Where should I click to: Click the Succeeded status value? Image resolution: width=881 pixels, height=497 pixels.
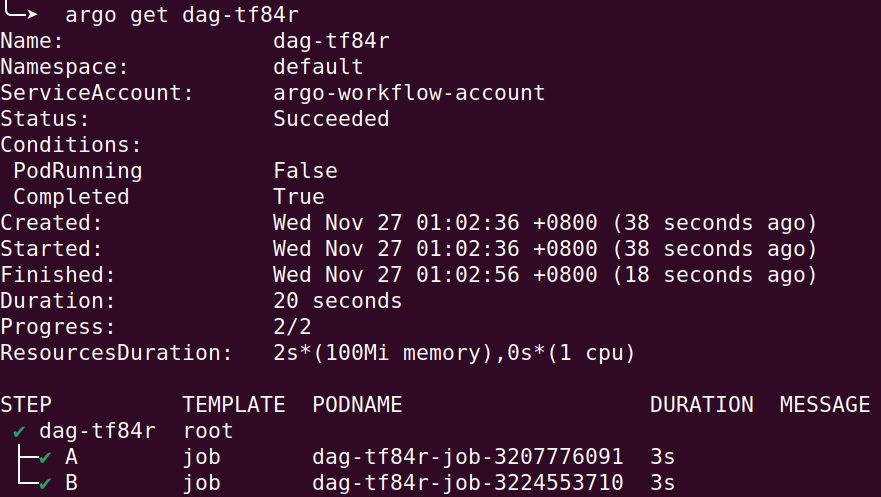(x=331, y=119)
